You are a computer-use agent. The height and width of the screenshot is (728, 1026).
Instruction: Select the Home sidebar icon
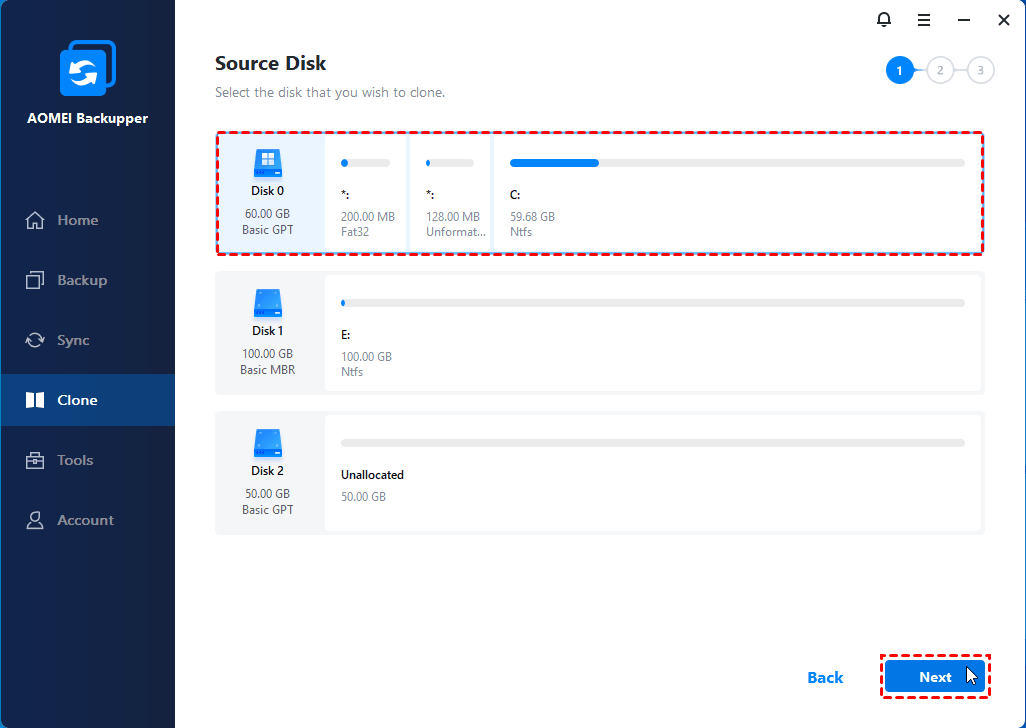click(37, 219)
